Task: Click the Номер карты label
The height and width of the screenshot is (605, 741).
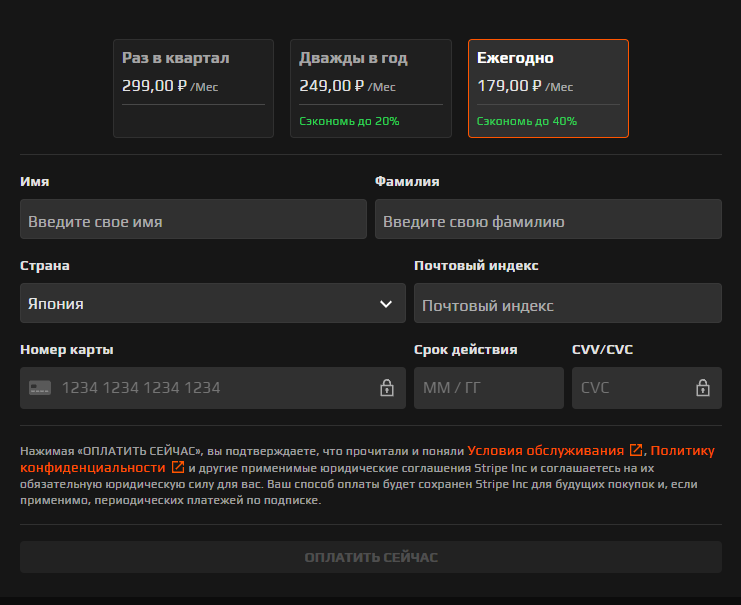Action: [67, 350]
